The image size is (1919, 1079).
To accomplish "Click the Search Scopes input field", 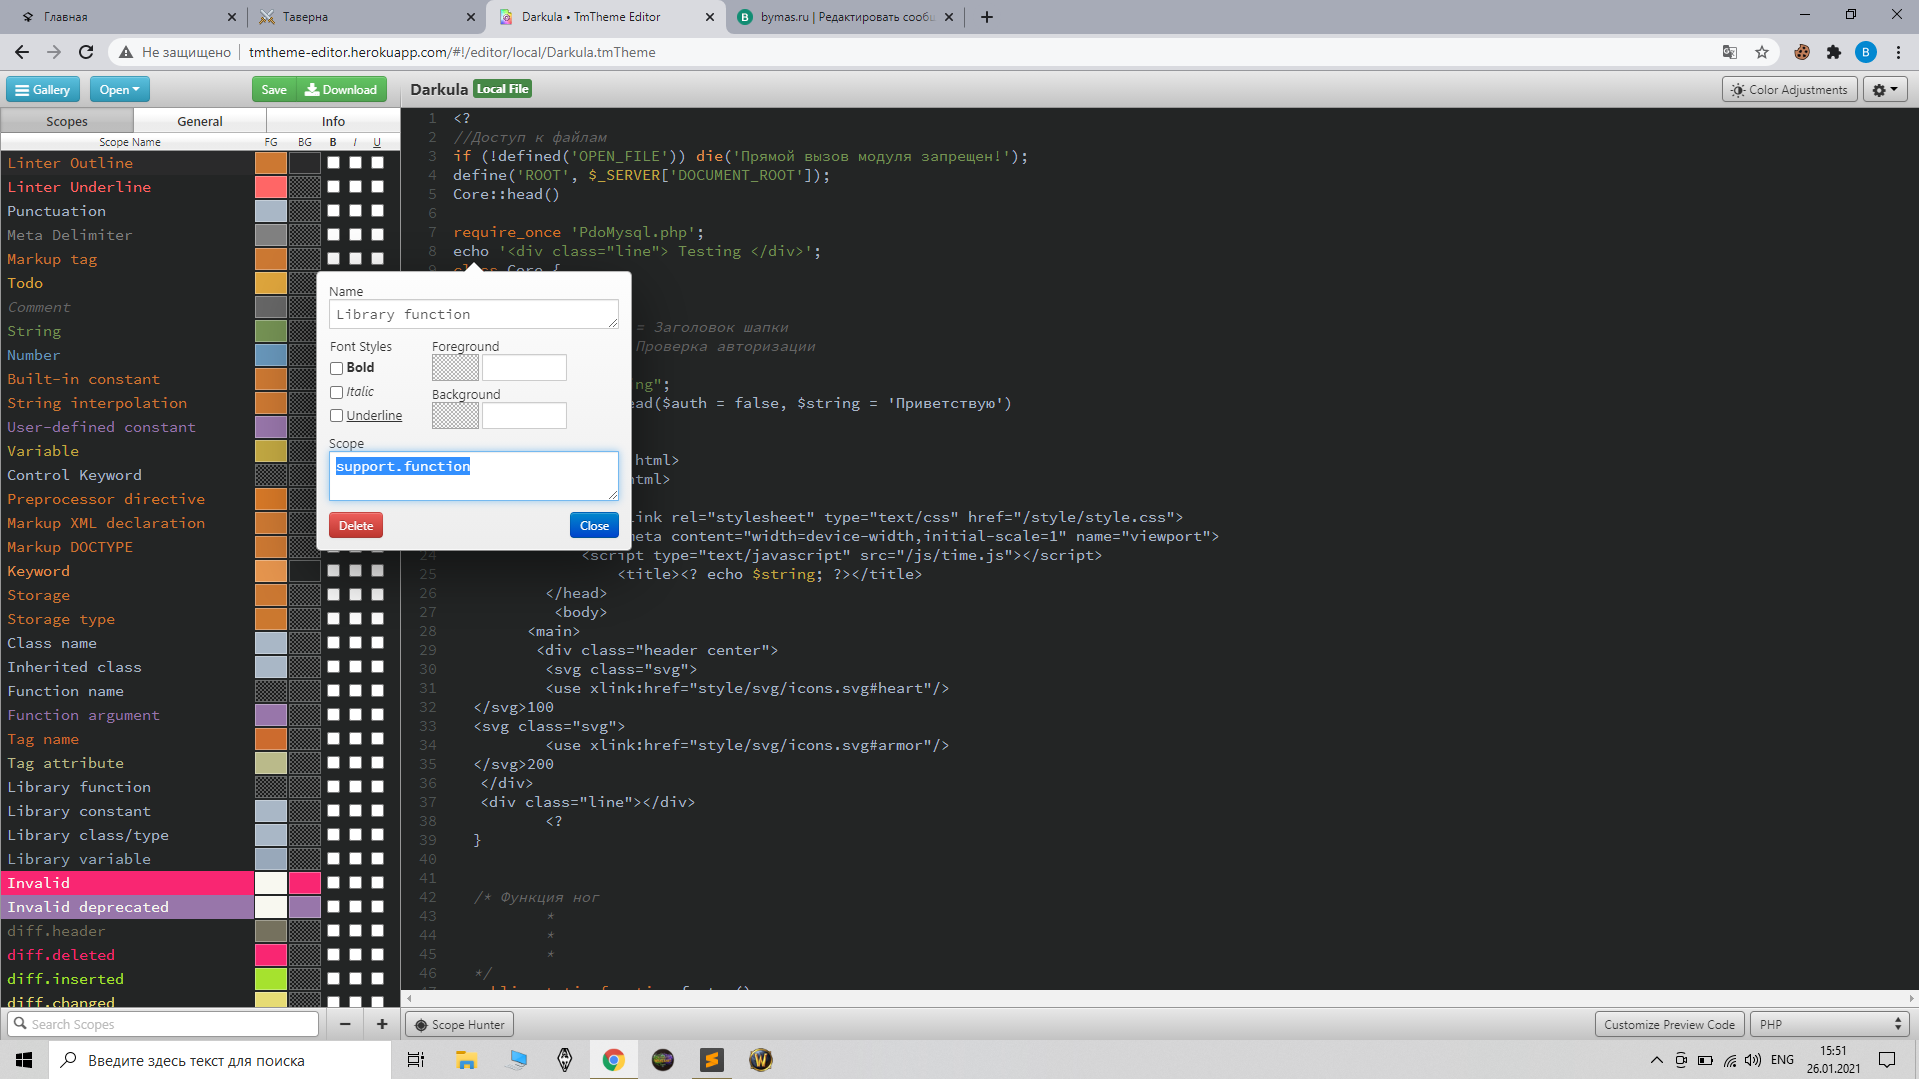I will point(165,1024).
